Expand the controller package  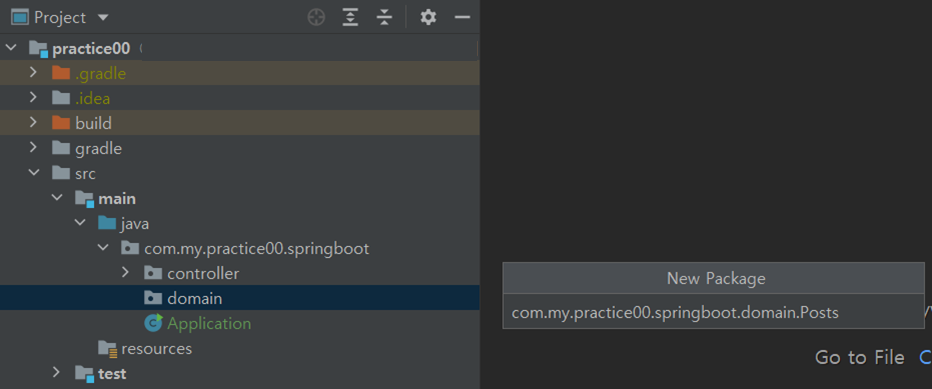[x=125, y=273]
